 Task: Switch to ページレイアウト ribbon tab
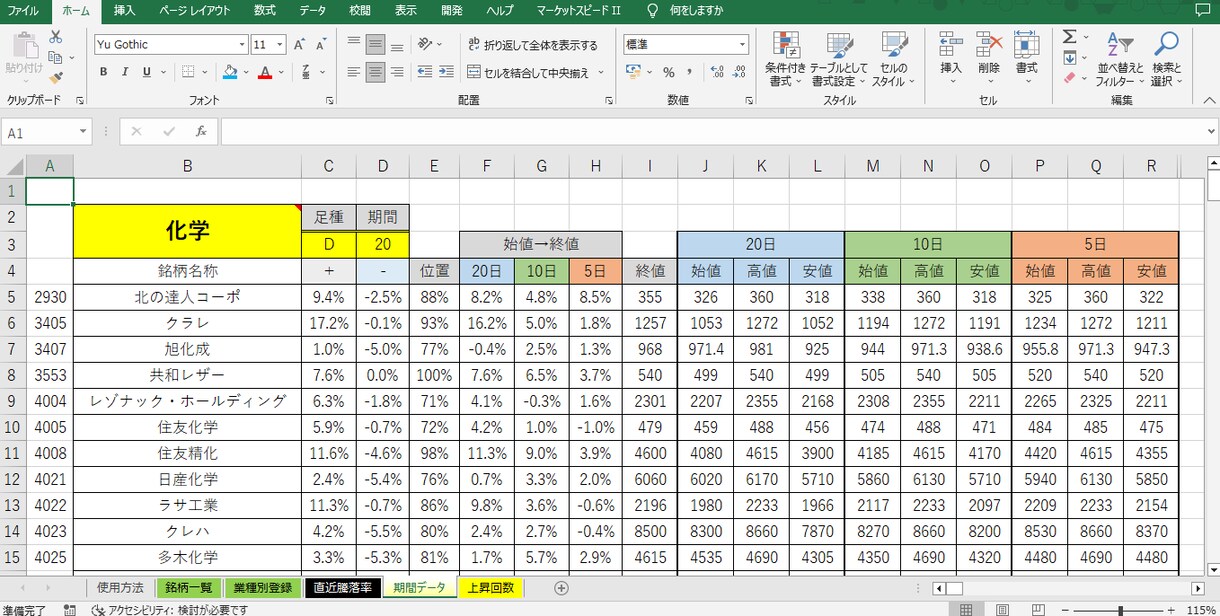195,11
